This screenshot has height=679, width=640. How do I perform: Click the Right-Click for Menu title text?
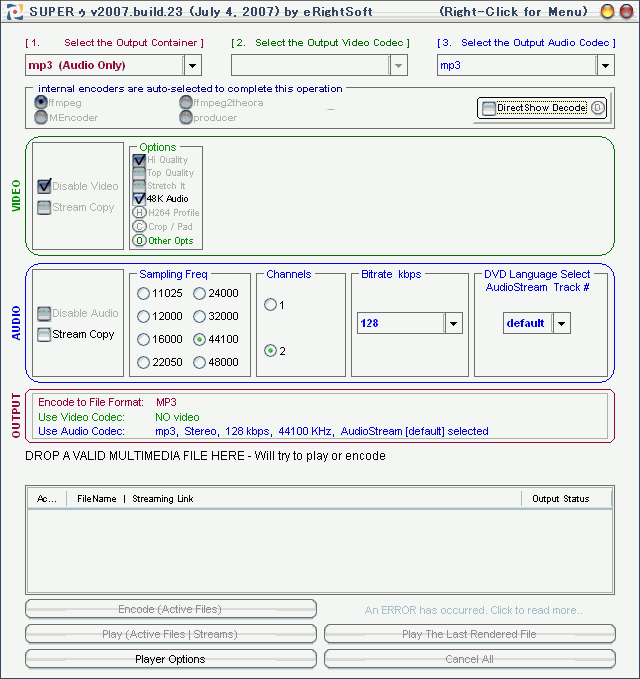click(513, 12)
